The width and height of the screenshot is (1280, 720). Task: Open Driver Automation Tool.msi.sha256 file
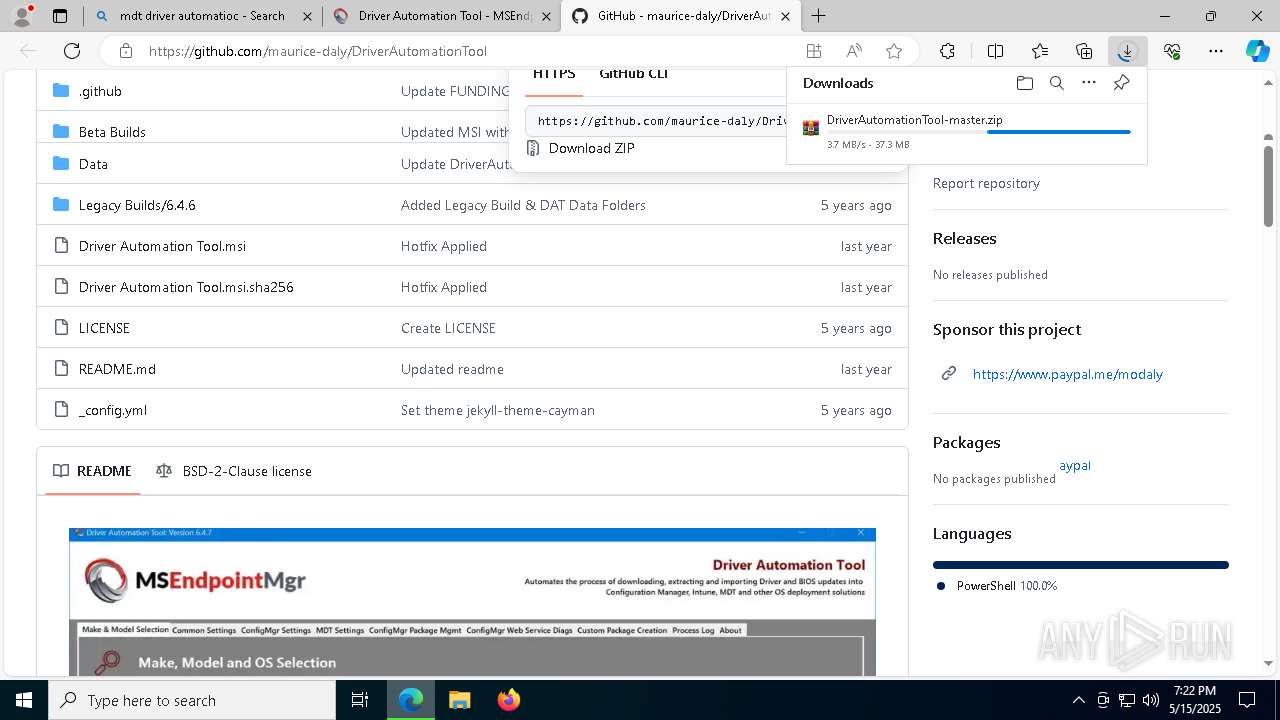coord(186,287)
